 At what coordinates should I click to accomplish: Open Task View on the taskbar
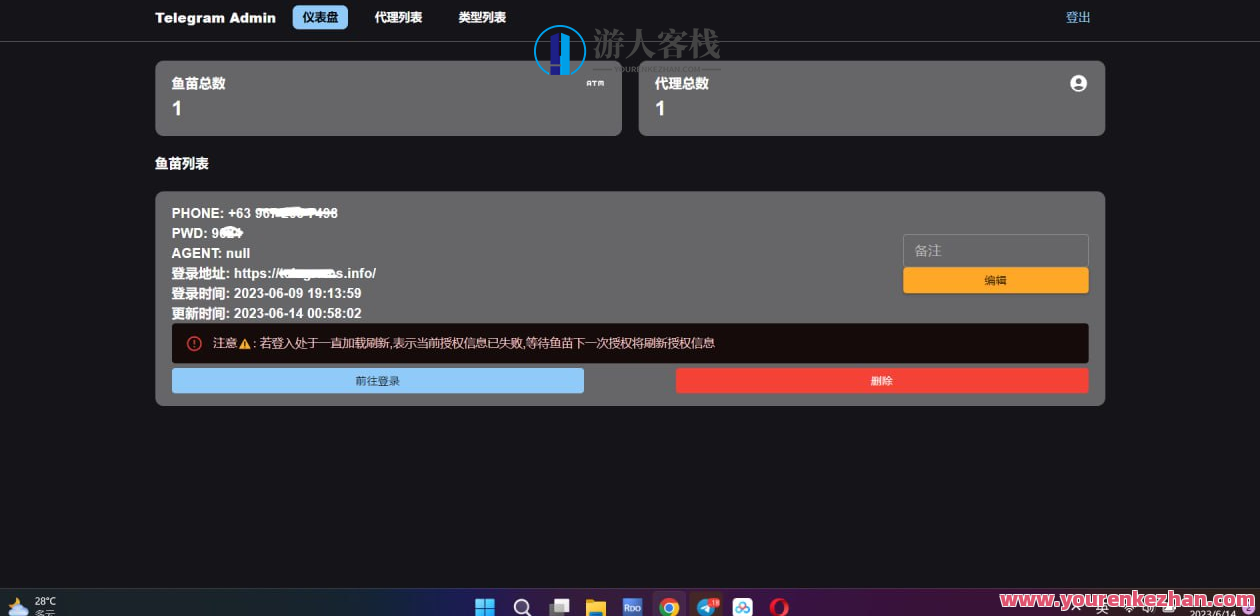pos(559,606)
